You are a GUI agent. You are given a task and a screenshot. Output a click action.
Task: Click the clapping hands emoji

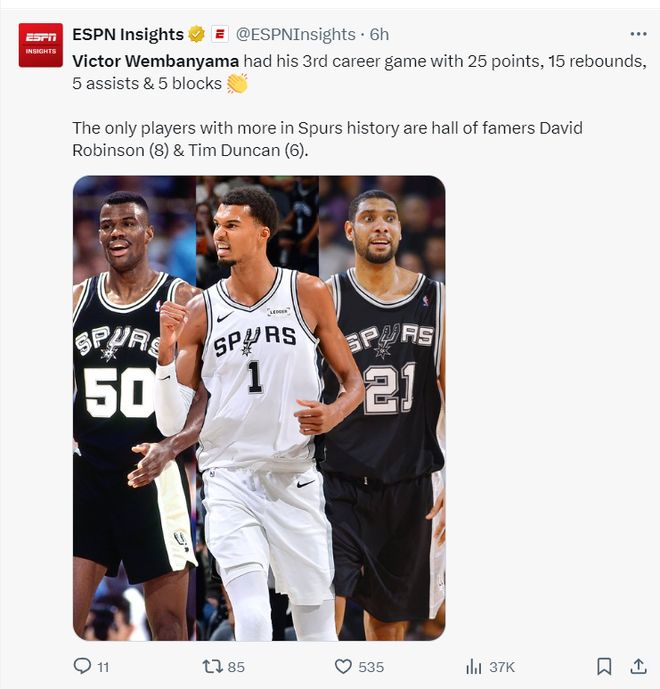(x=237, y=84)
